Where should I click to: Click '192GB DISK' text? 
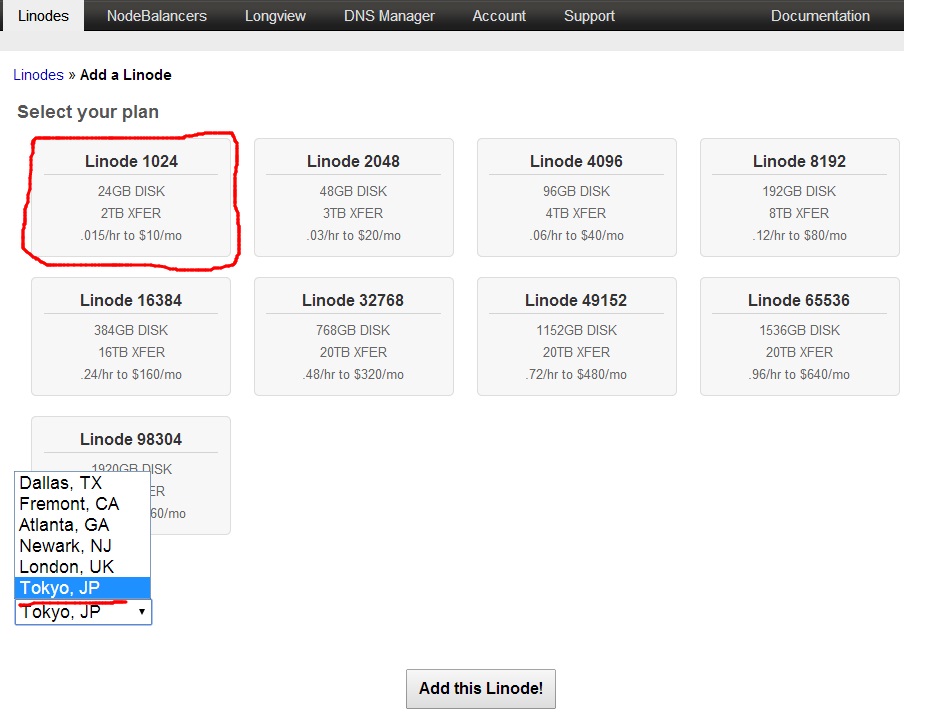[x=799, y=192]
